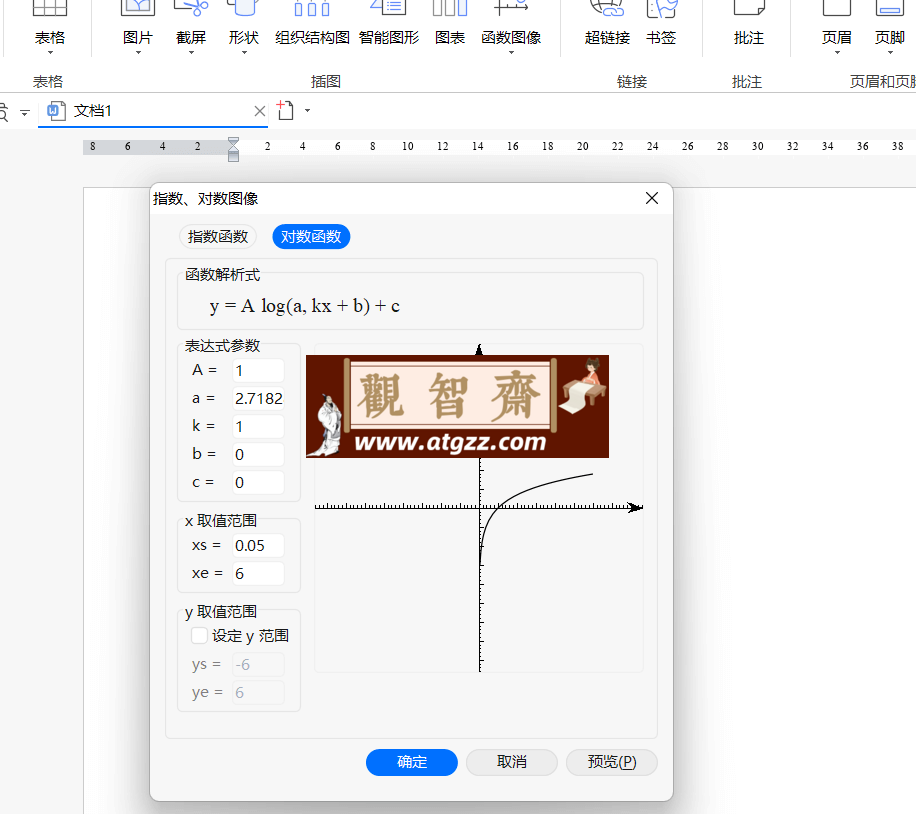Open the 页眉 header tool
The height and width of the screenshot is (814, 917).
click(837, 23)
